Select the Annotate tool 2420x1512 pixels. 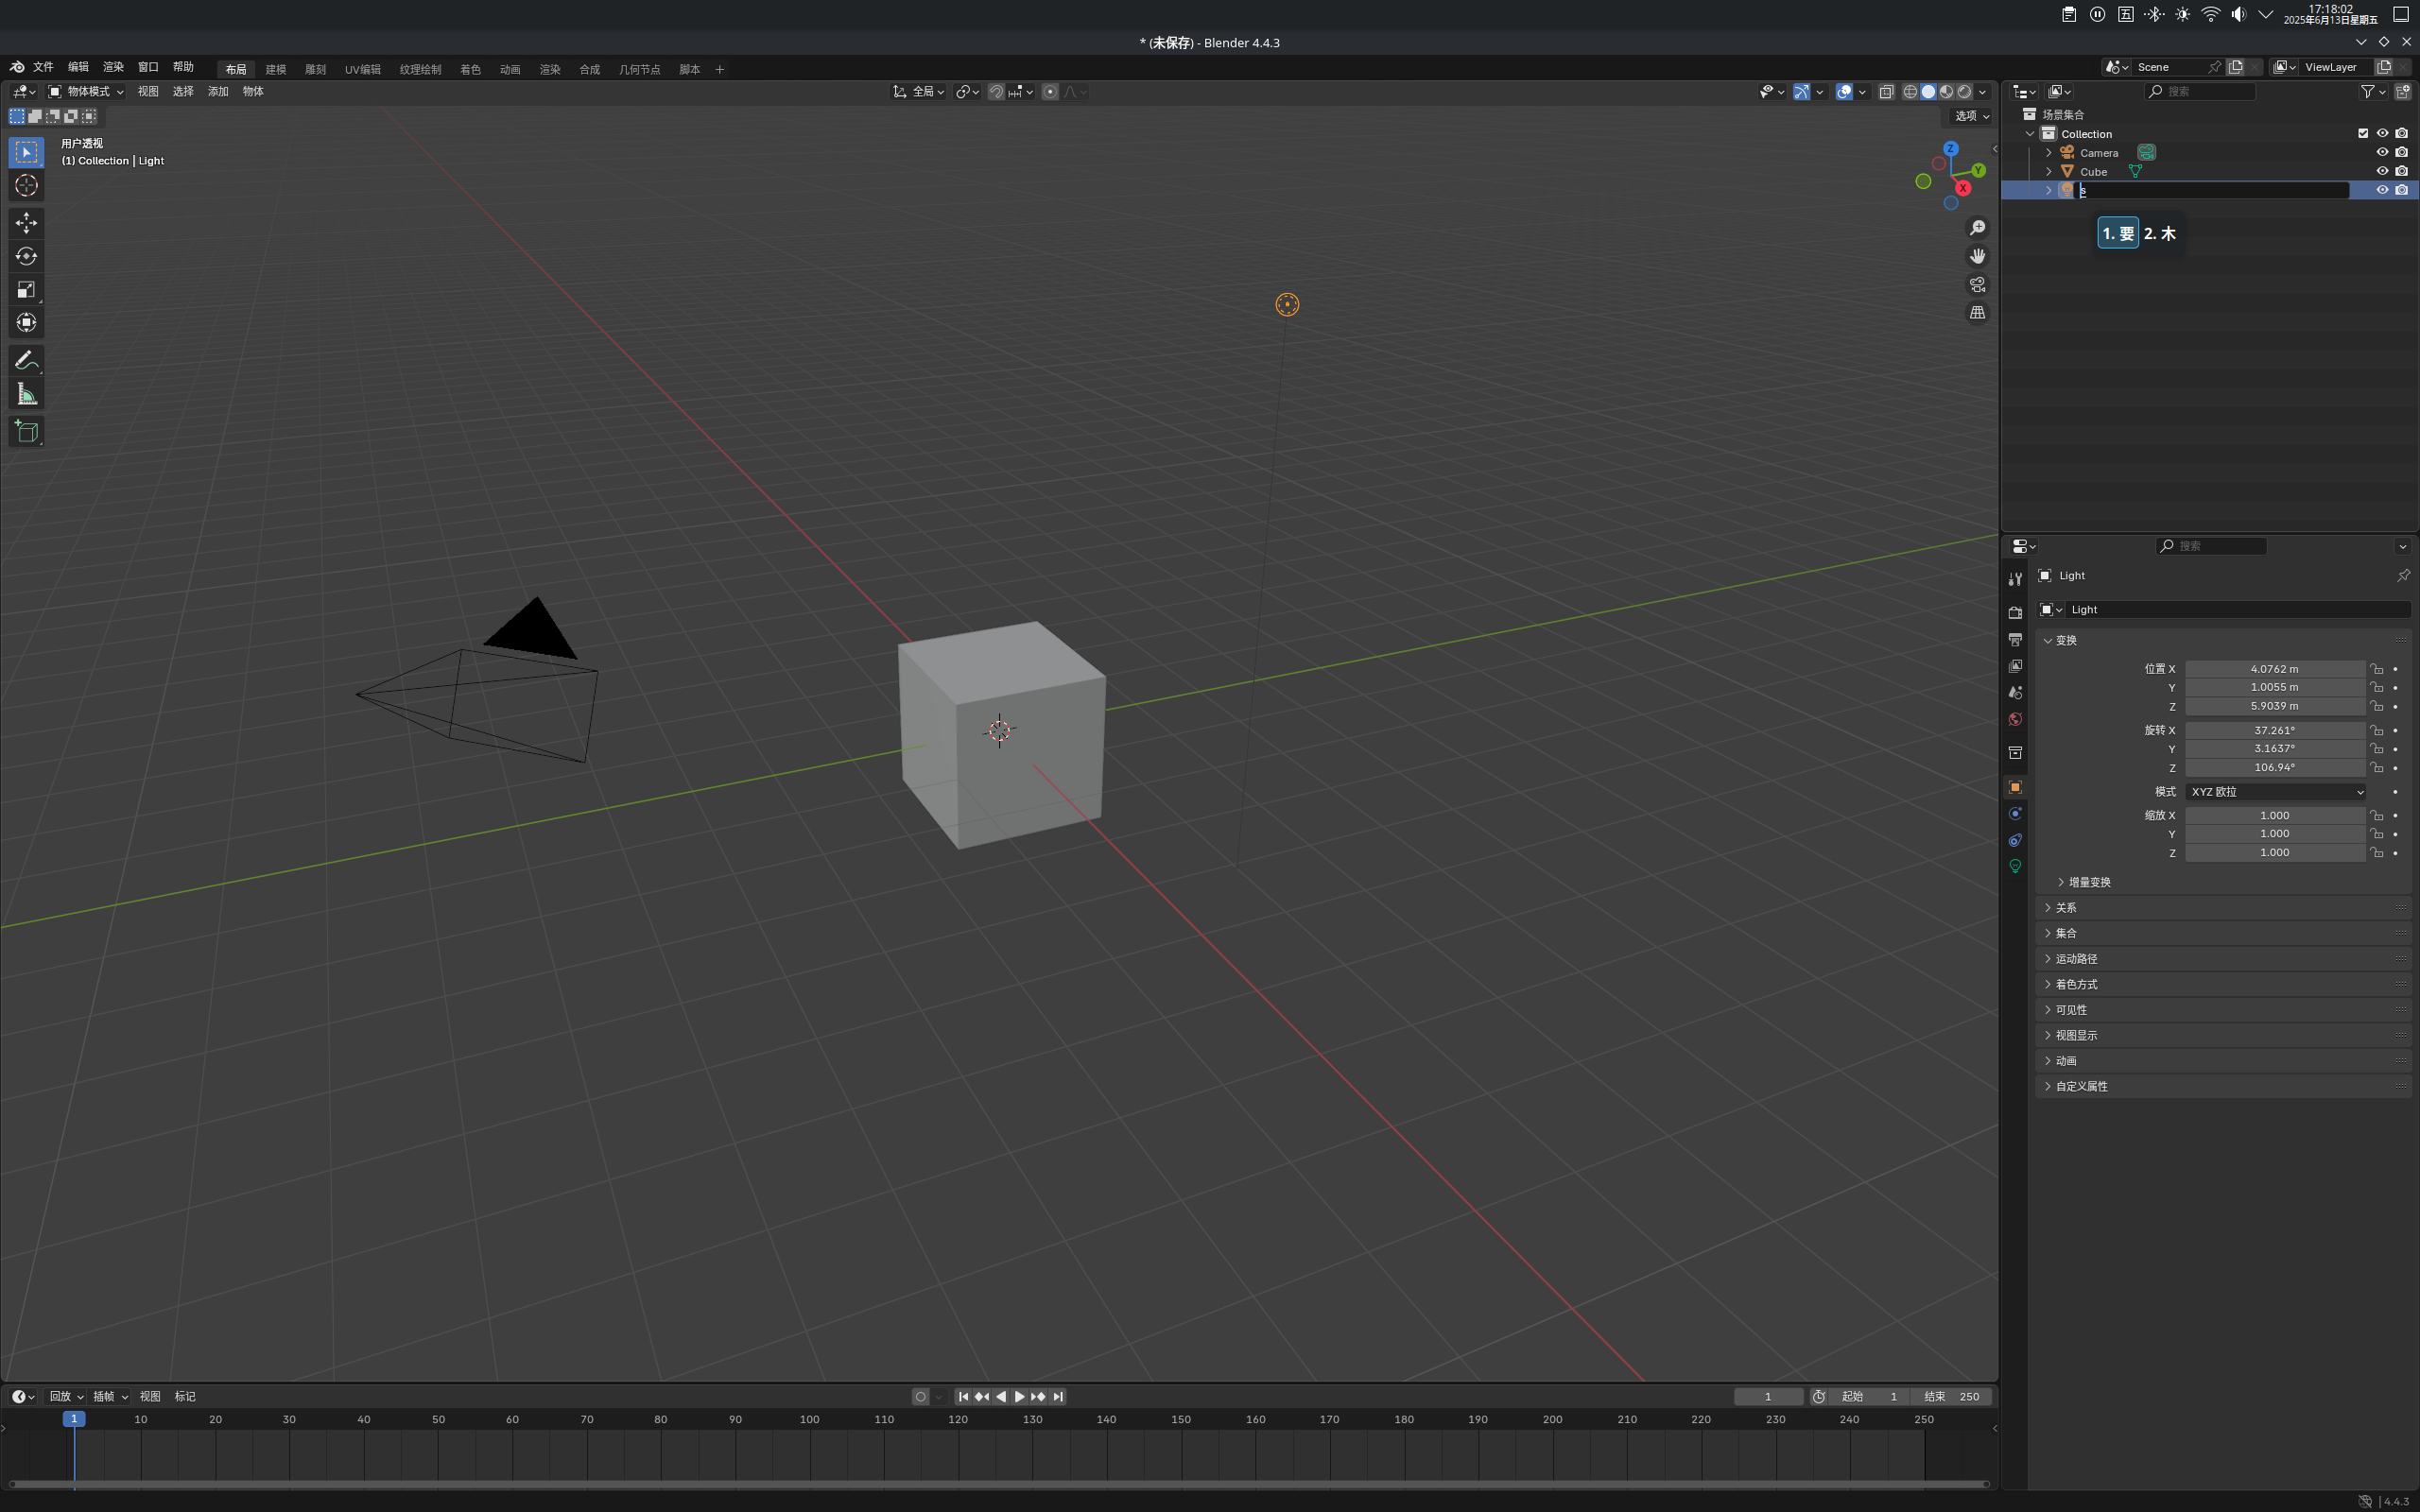pyautogui.click(x=27, y=361)
